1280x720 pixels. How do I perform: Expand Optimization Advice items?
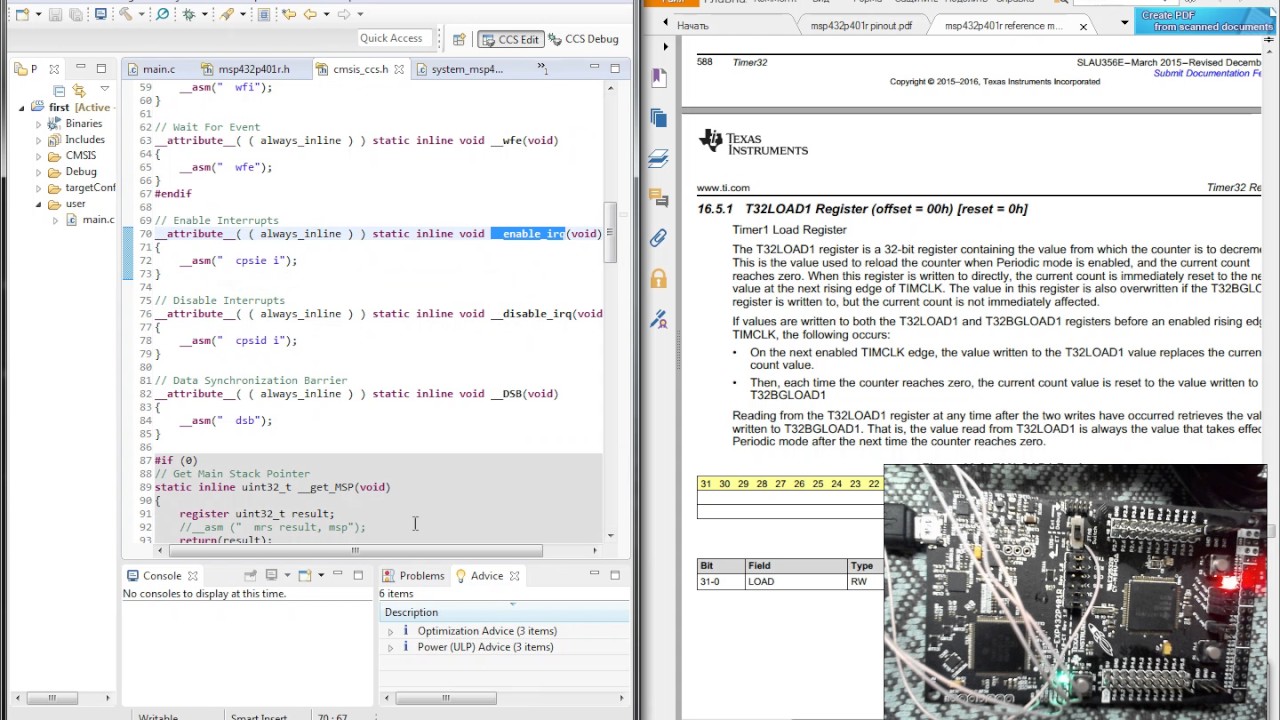390,632
